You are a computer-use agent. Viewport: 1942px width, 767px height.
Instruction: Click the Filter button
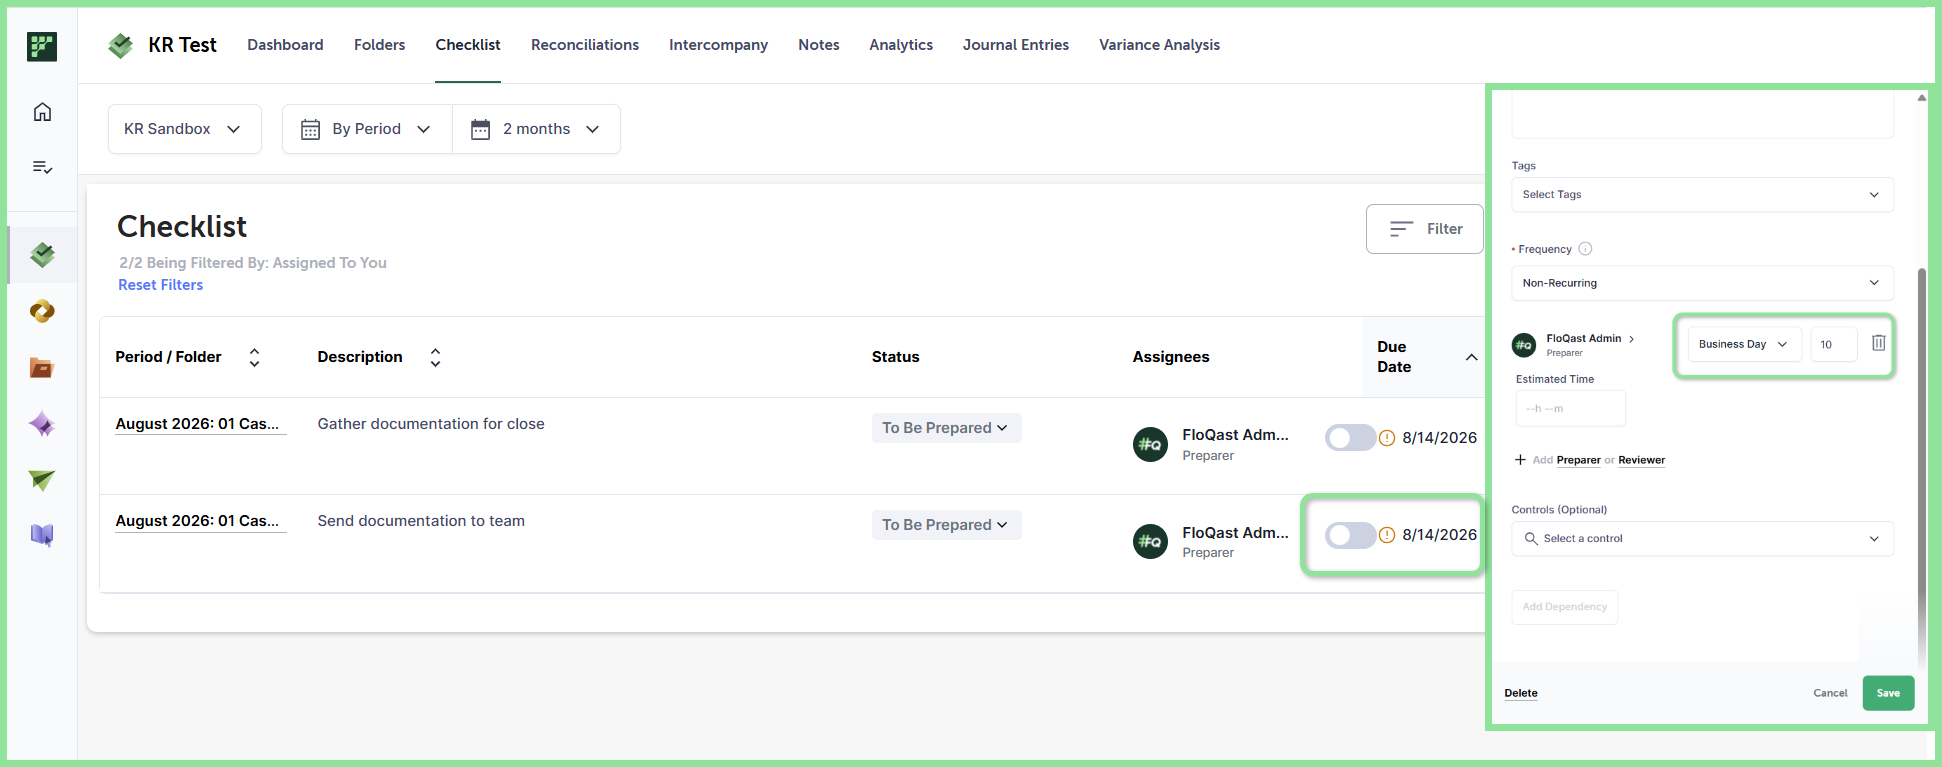pos(1425,229)
